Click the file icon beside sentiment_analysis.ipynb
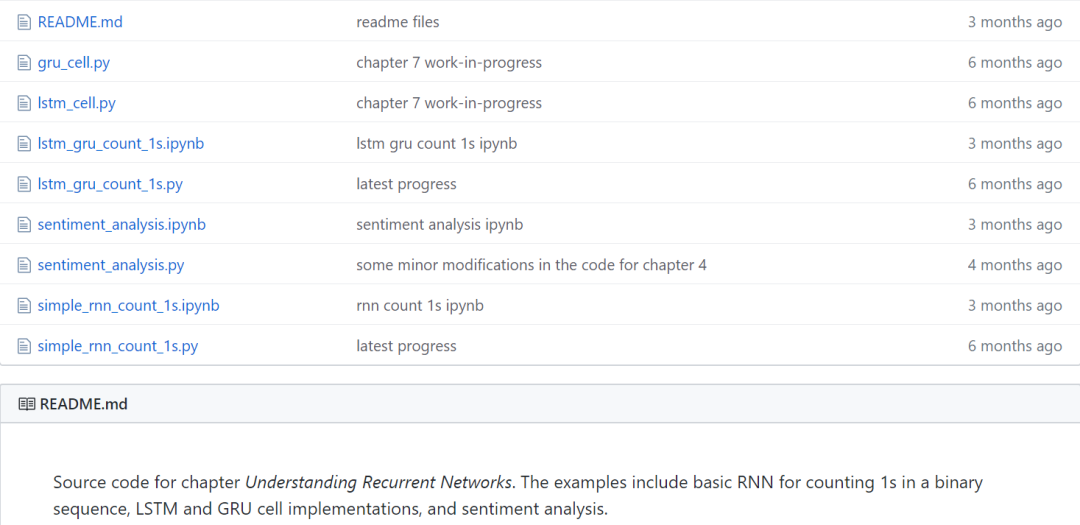 [24, 224]
